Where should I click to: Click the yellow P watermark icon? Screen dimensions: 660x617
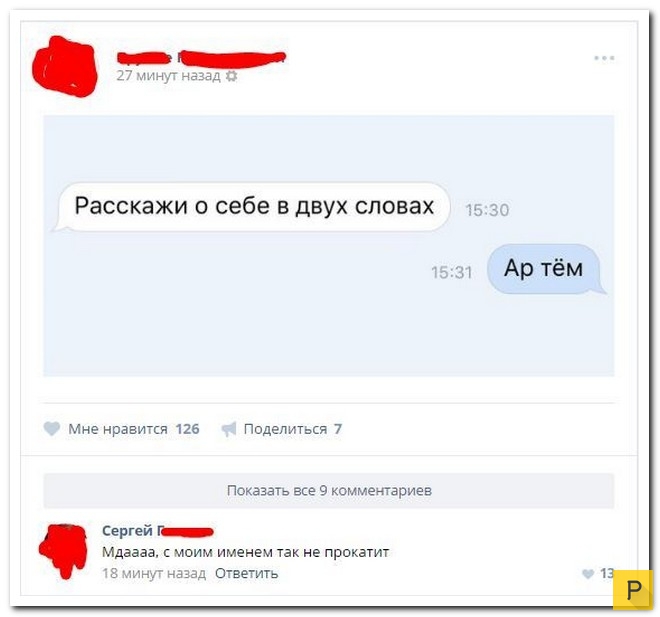click(633, 590)
